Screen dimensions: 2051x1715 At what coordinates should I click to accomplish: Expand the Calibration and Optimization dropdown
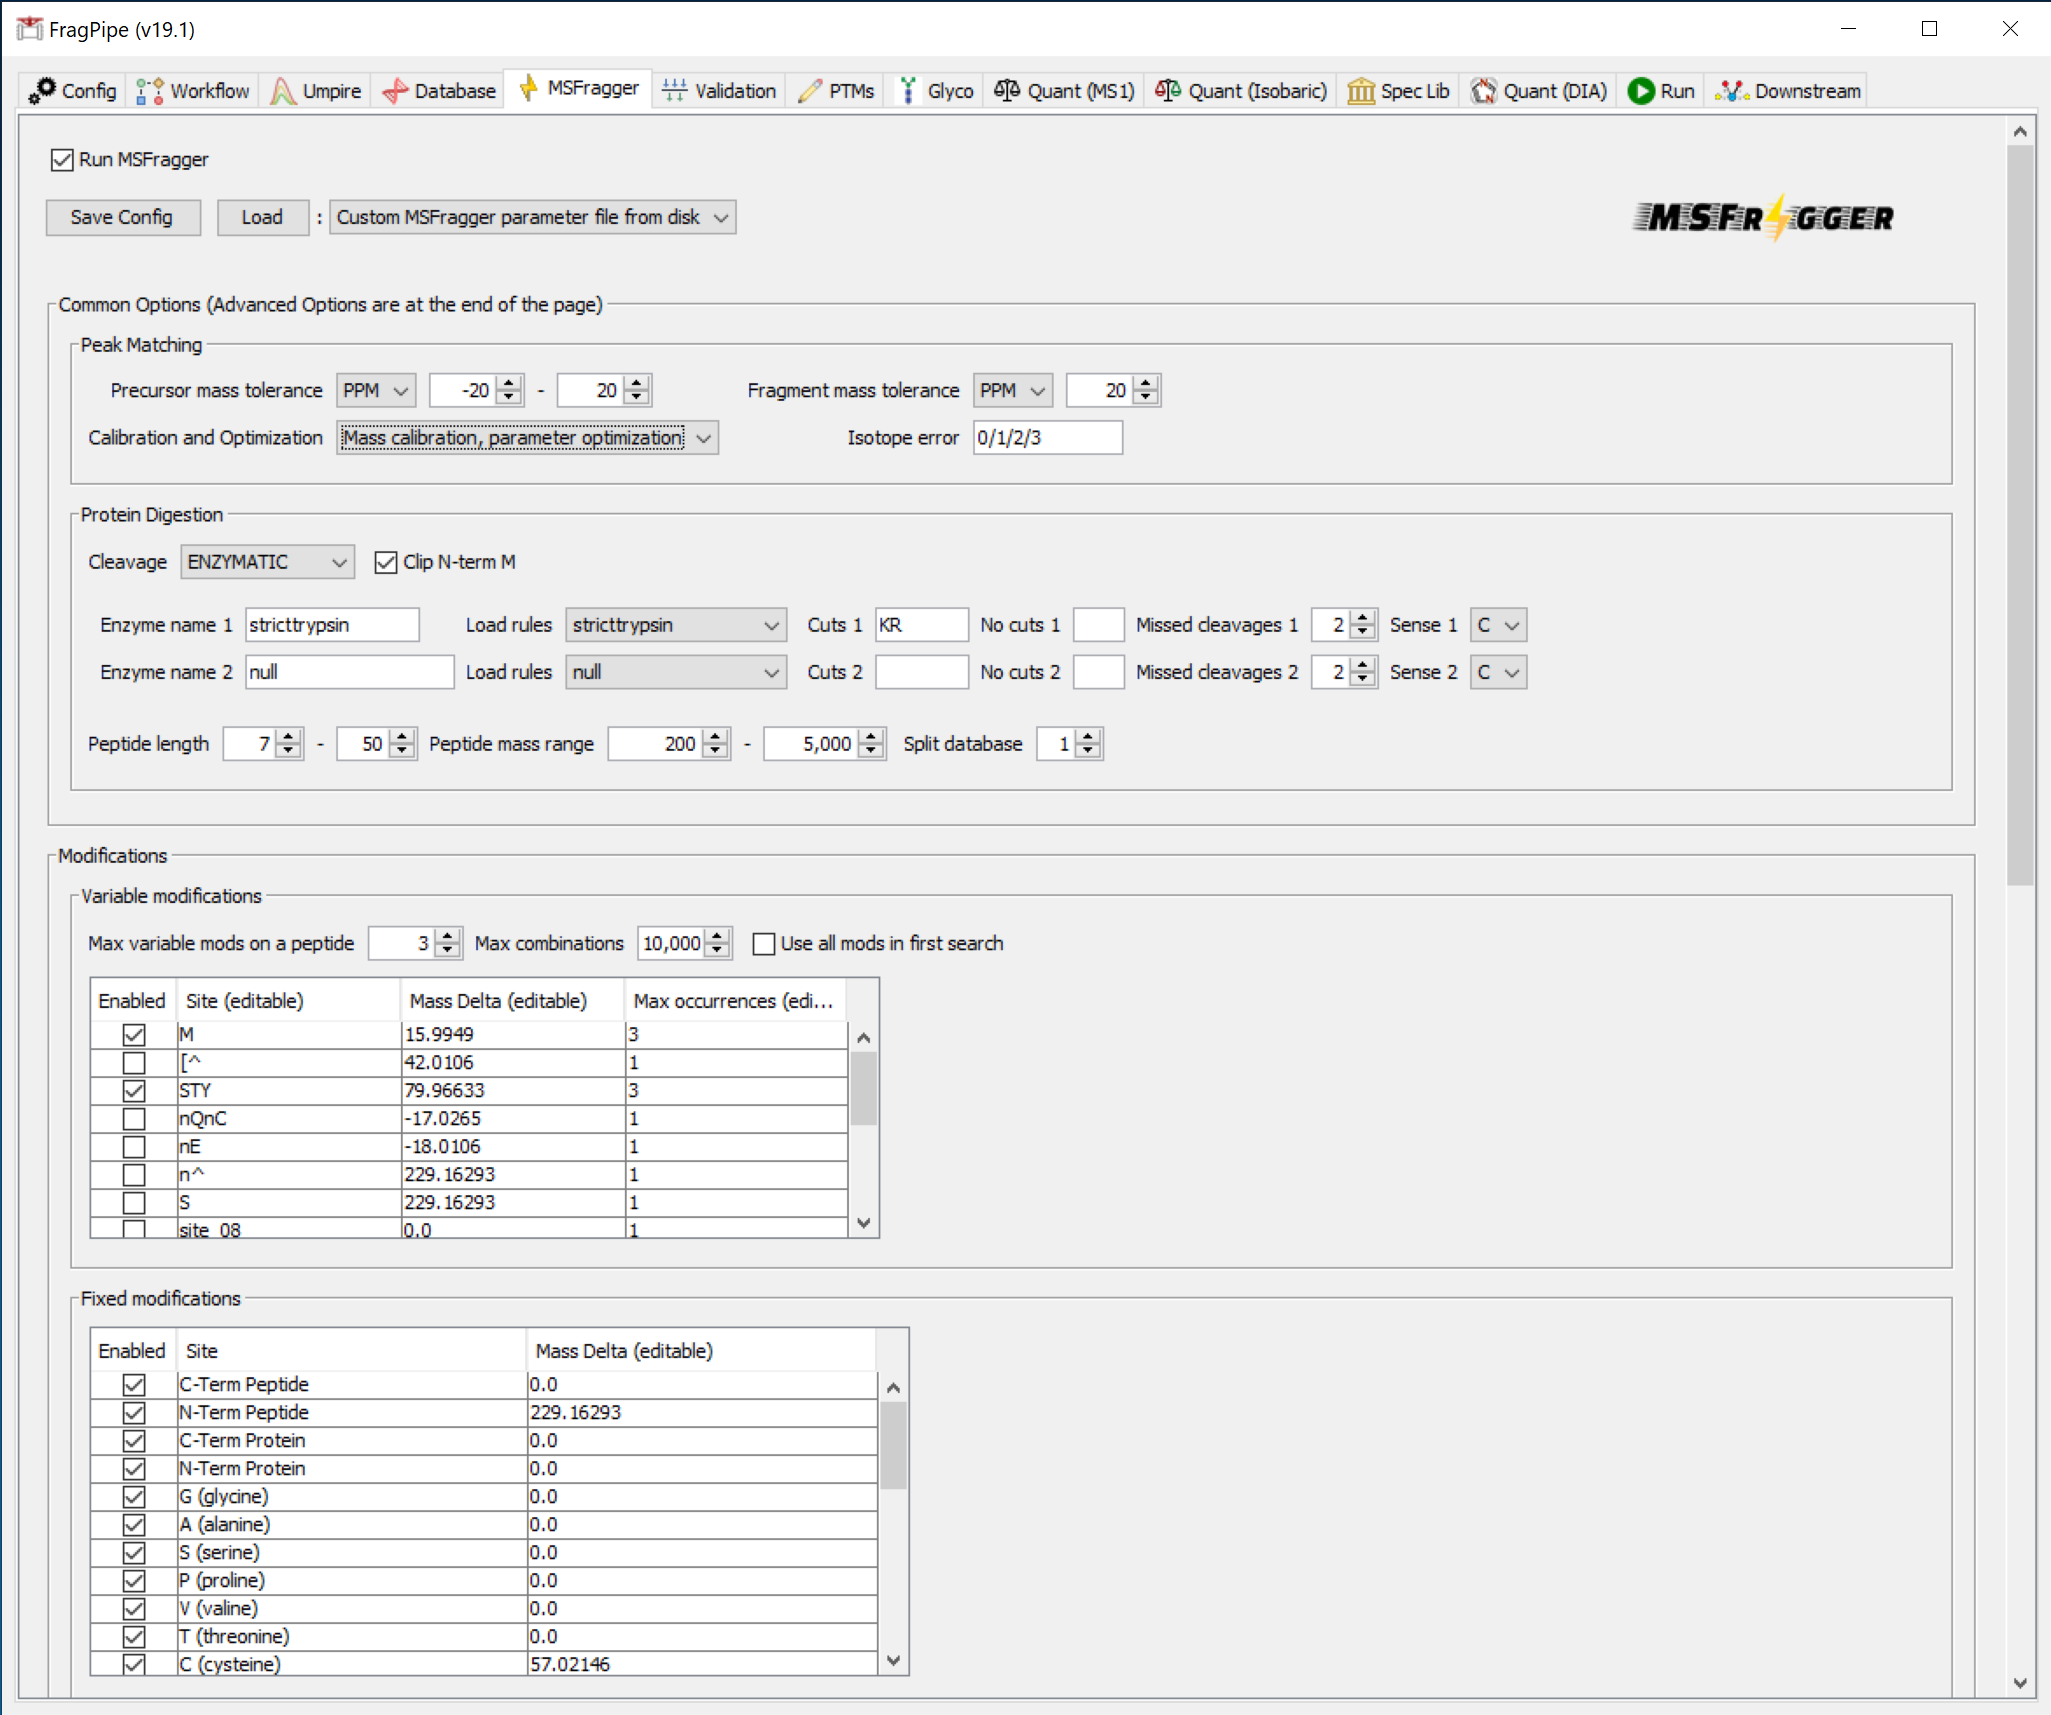(x=527, y=438)
